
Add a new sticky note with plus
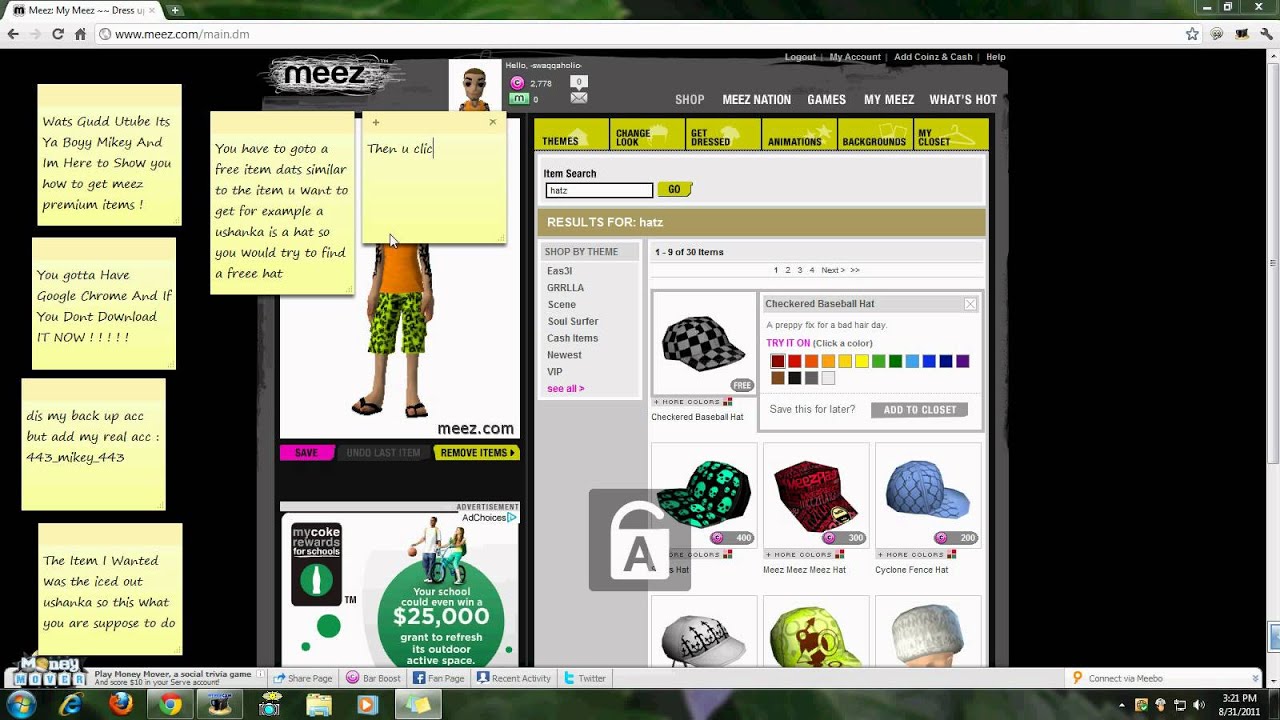point(376,122)
